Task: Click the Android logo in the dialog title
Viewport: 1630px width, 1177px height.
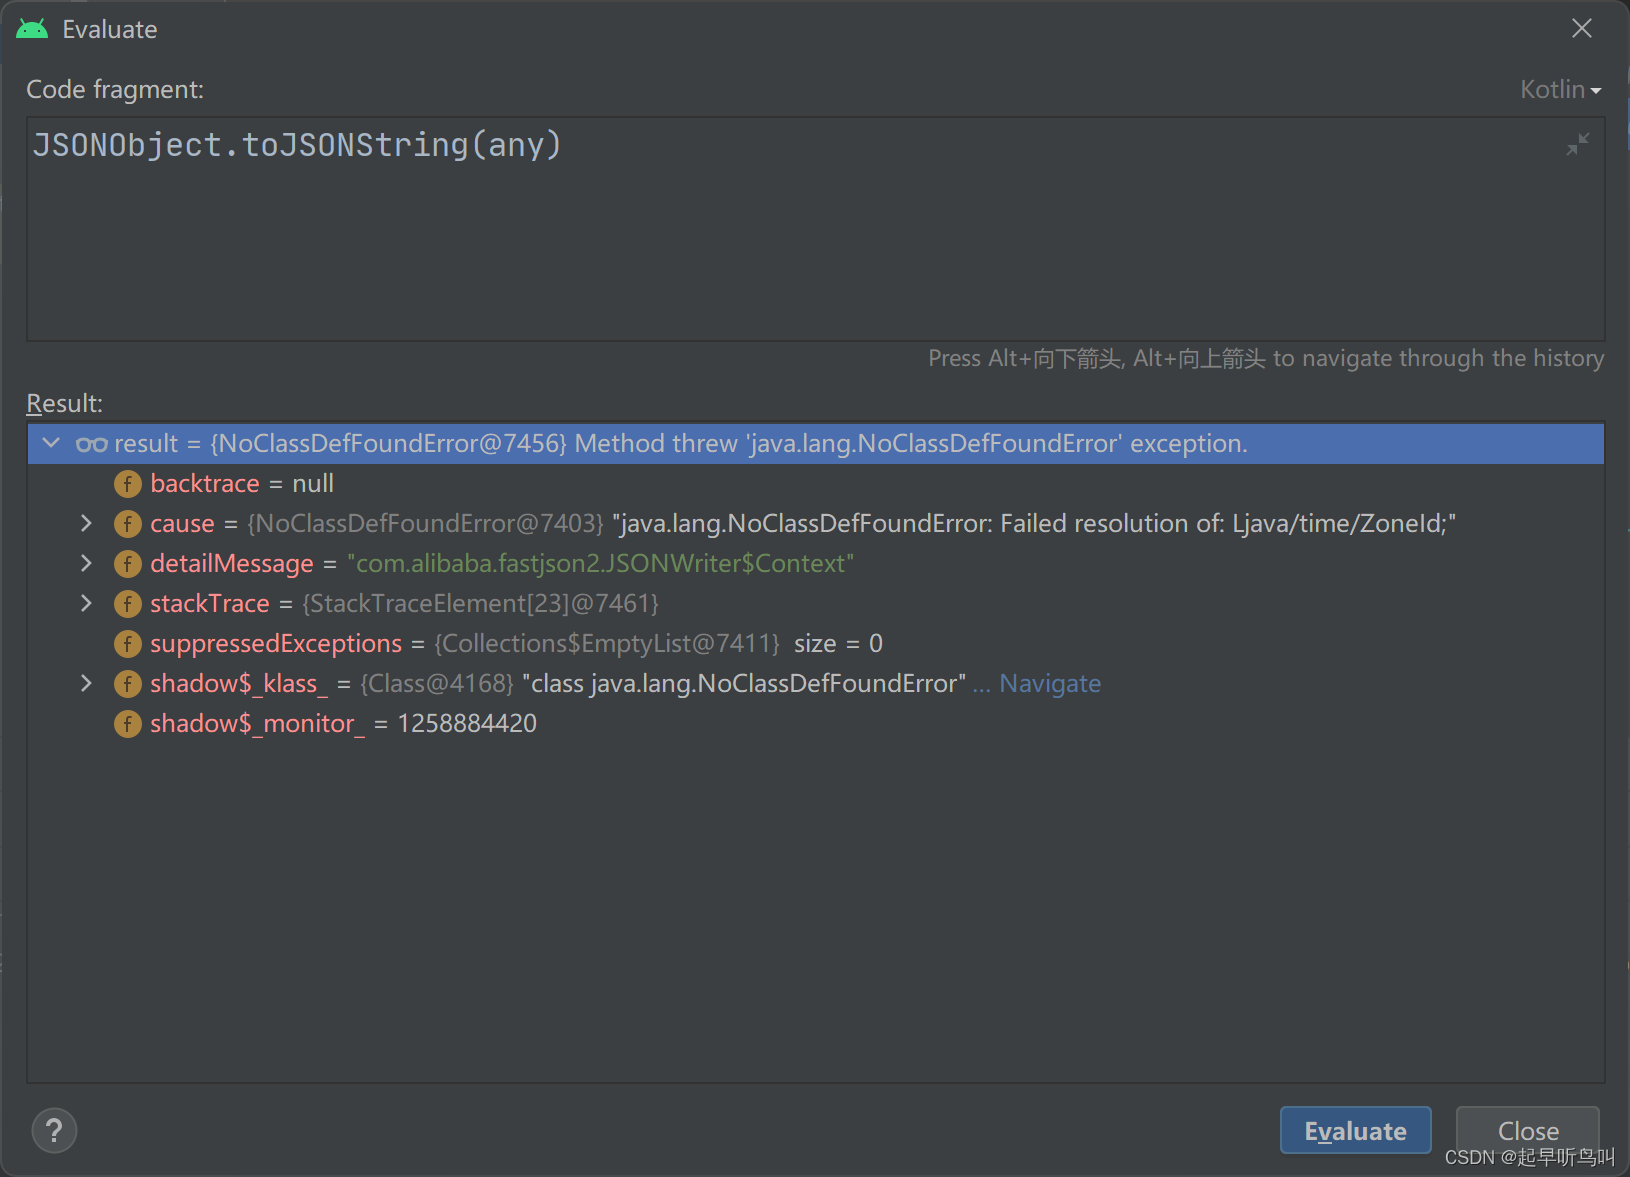Action: 31,28
